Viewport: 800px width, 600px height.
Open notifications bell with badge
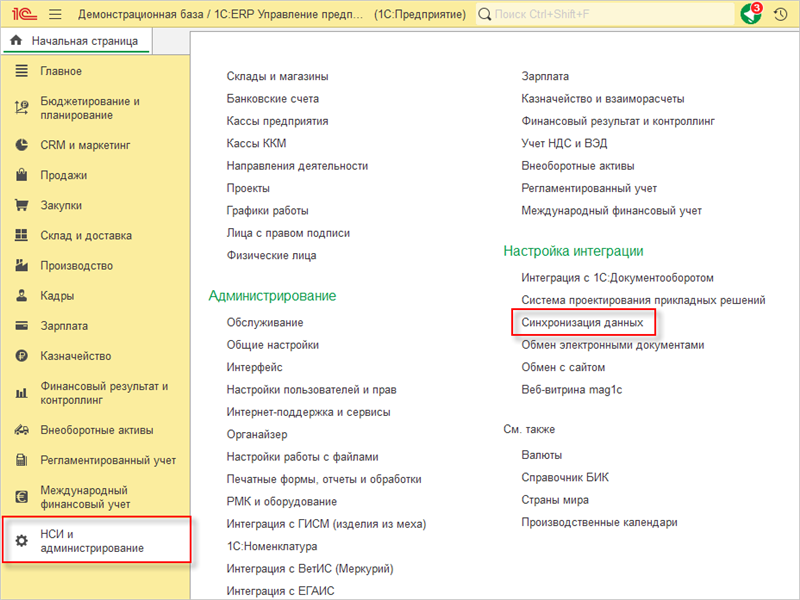coord(750,15)
